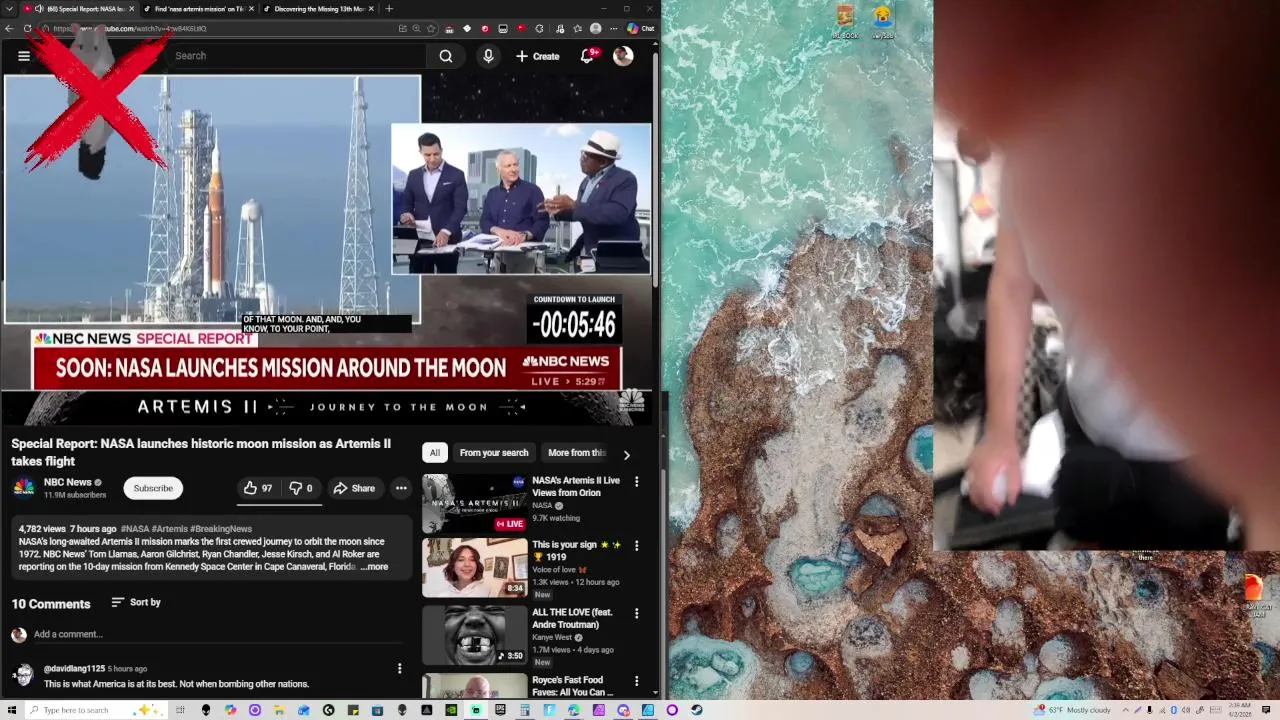This screenshot has width=1280, height=720.
Task: Open options for NASA's Artemis II Live video
Action: pos(636,482)
